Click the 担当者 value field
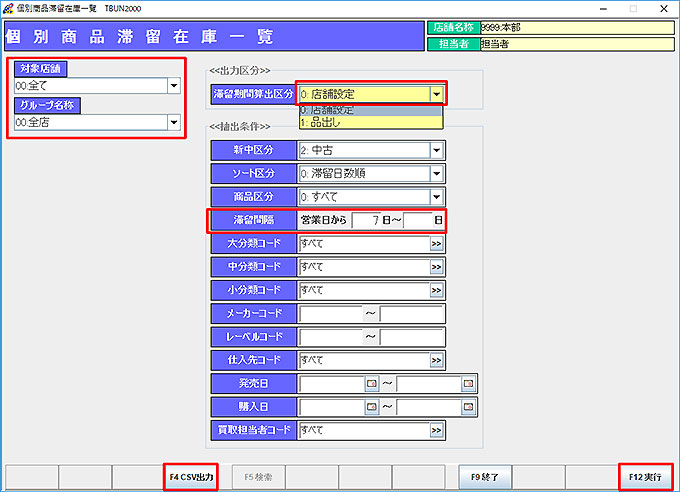The image size is (680, 492). [577, 44]
